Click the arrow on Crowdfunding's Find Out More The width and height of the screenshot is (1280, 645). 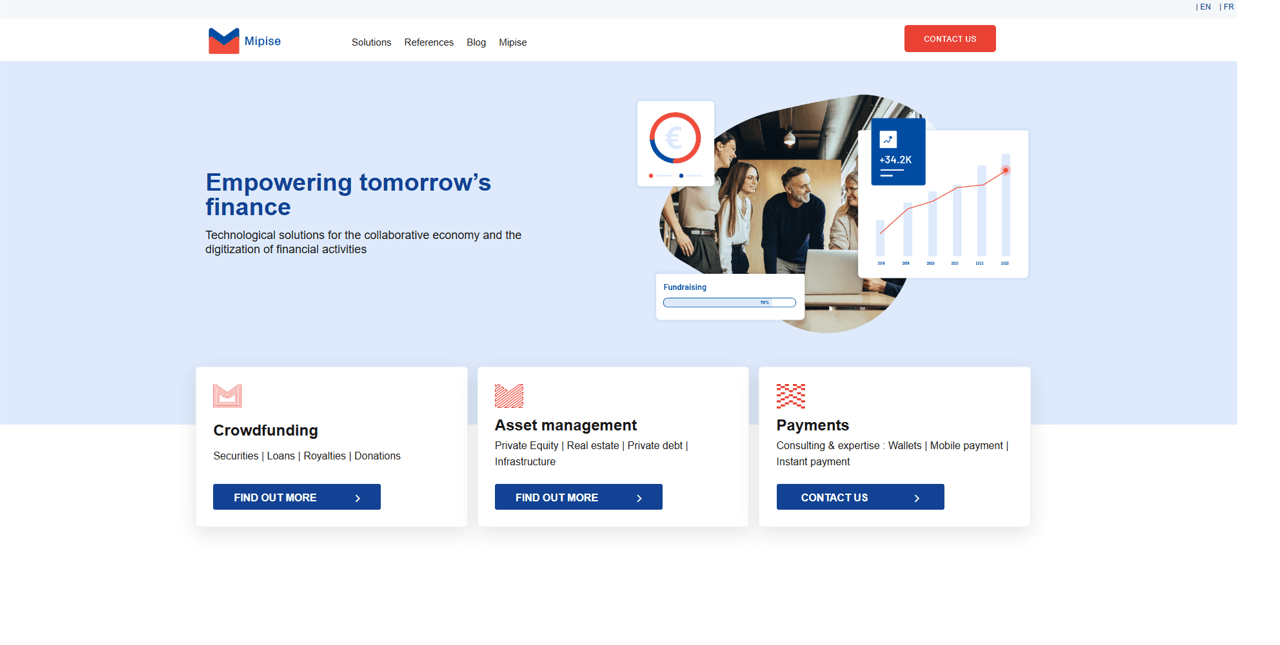(358, 498)
